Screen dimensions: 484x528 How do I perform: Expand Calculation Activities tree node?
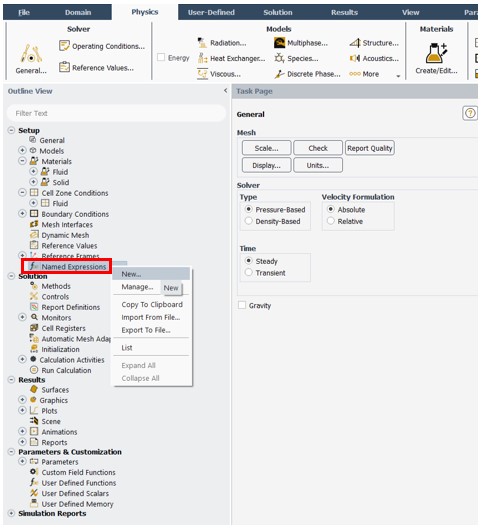pos(22,359)
